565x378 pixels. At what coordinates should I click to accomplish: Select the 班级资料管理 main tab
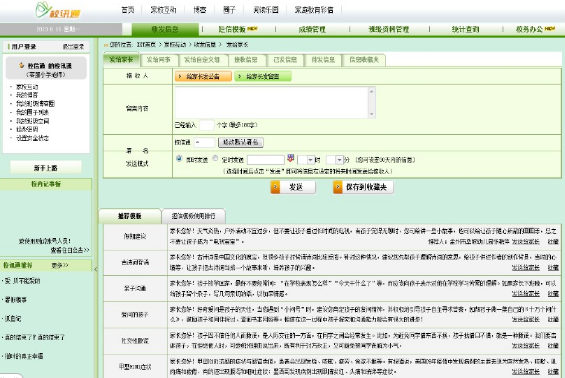389,30
